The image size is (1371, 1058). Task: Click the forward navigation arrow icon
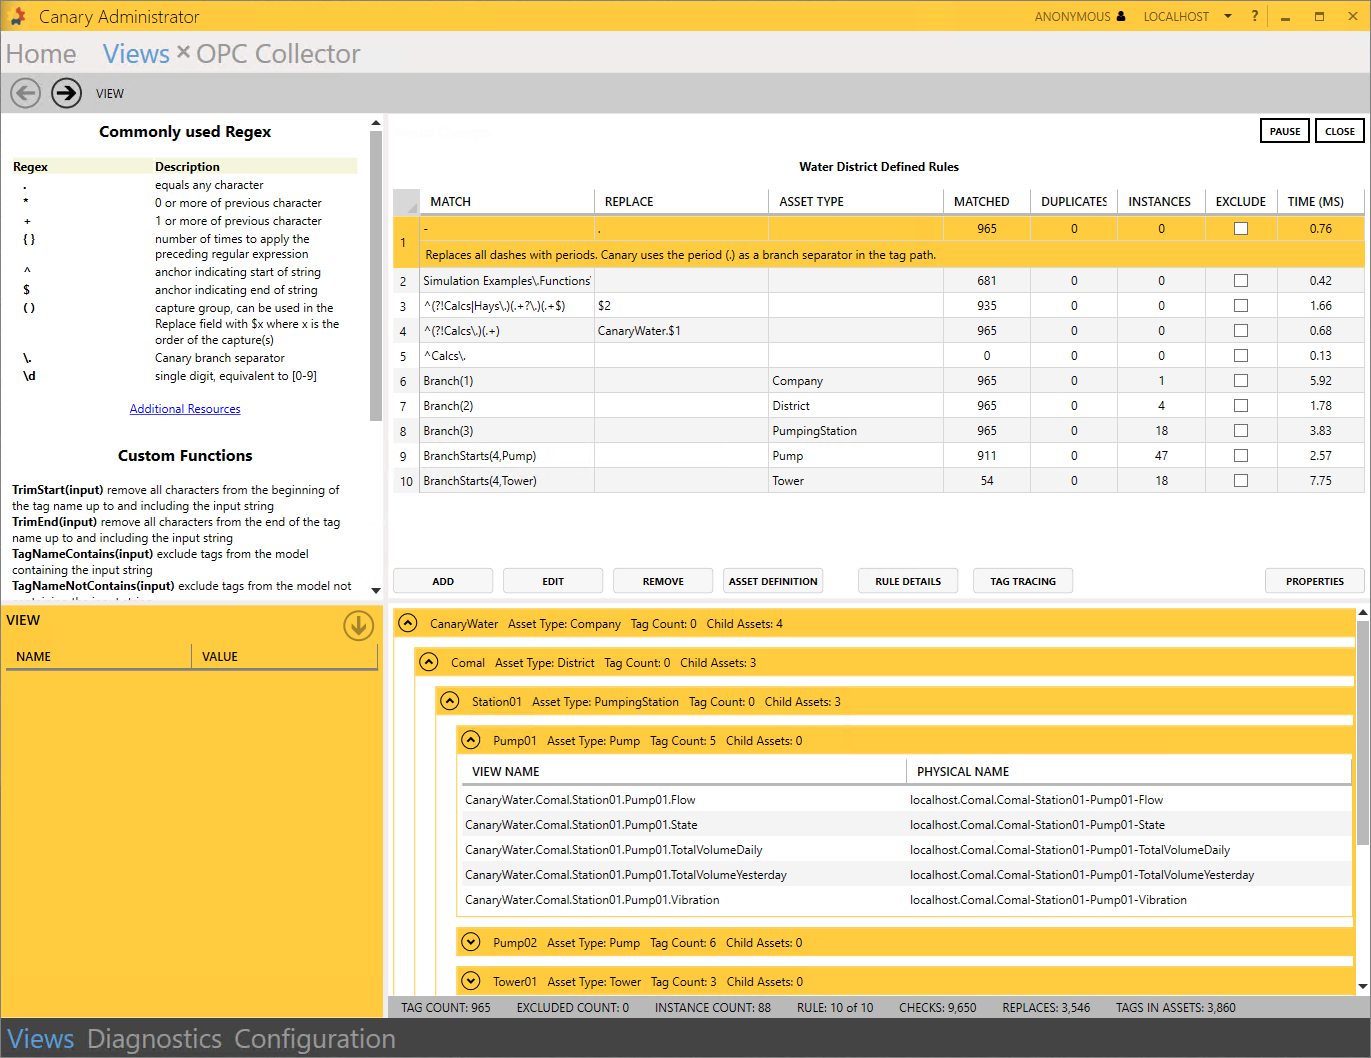click(x=67, y=93)
